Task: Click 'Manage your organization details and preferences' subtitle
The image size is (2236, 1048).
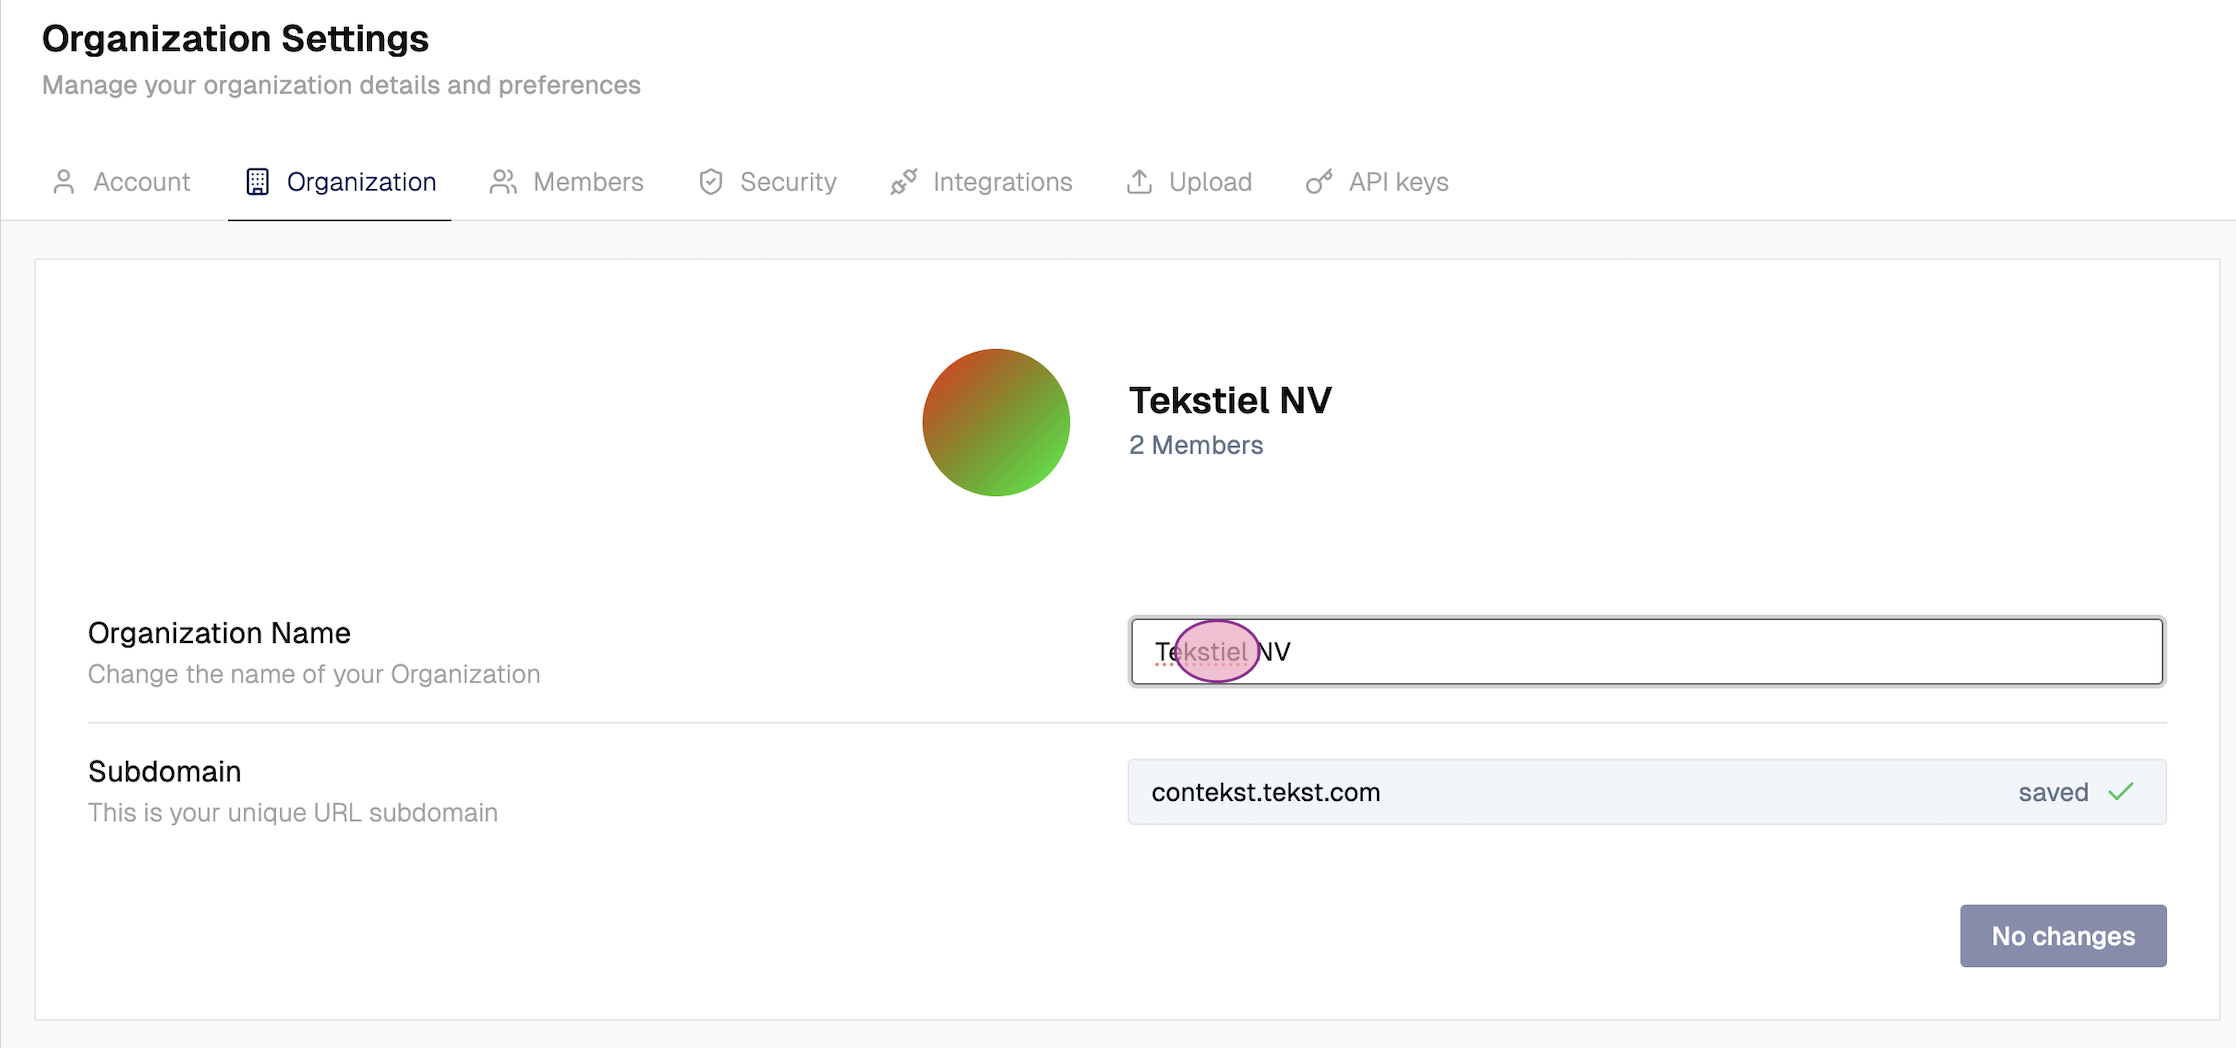Action: click(341, 85)
